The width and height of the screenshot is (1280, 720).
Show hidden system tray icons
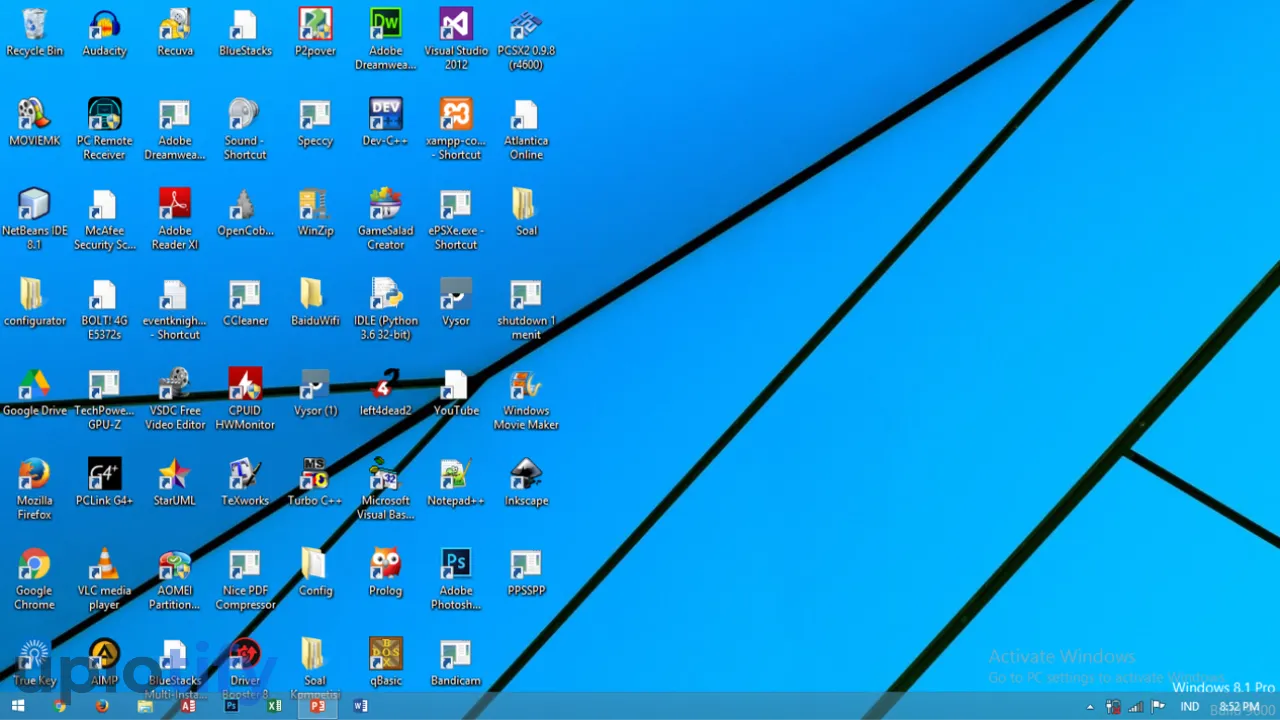1090,707
